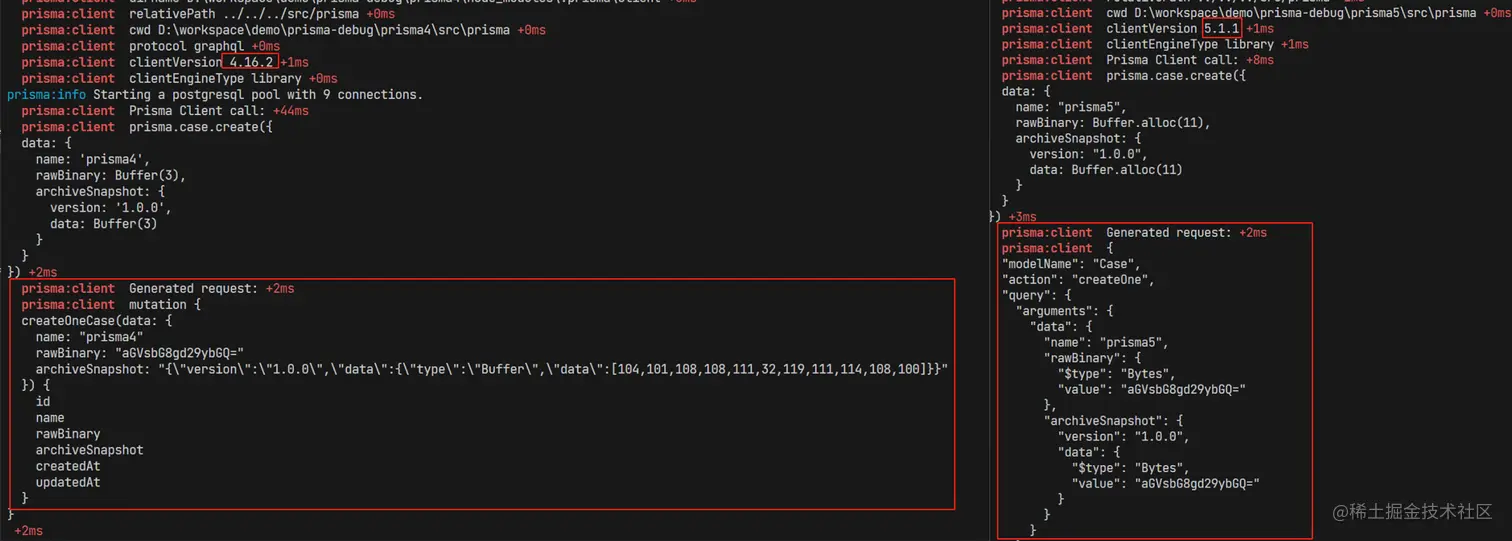Select the 'updatedAt' field line

pos(68,483)
